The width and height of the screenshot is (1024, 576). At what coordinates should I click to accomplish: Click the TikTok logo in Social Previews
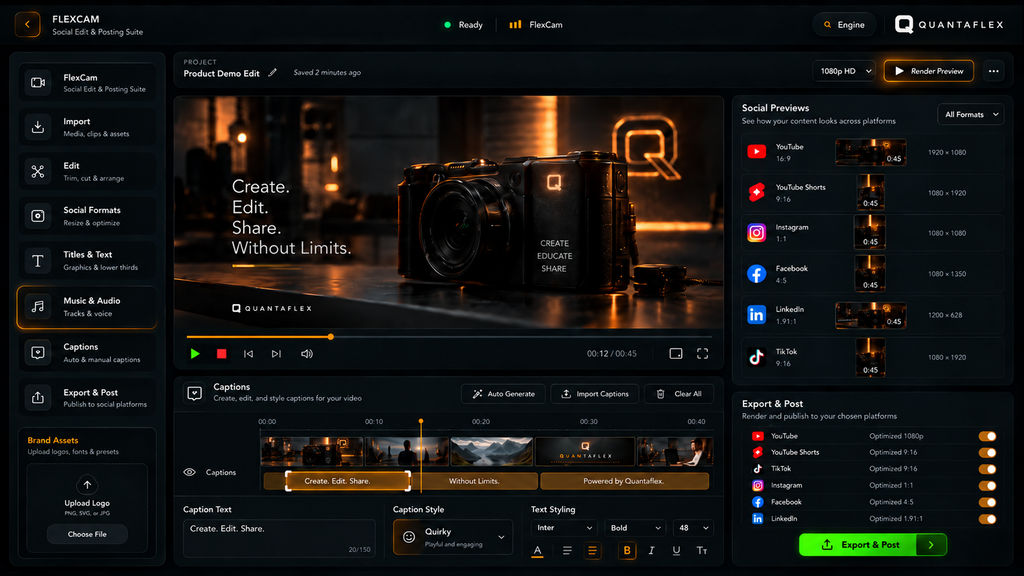click(756, 357)
